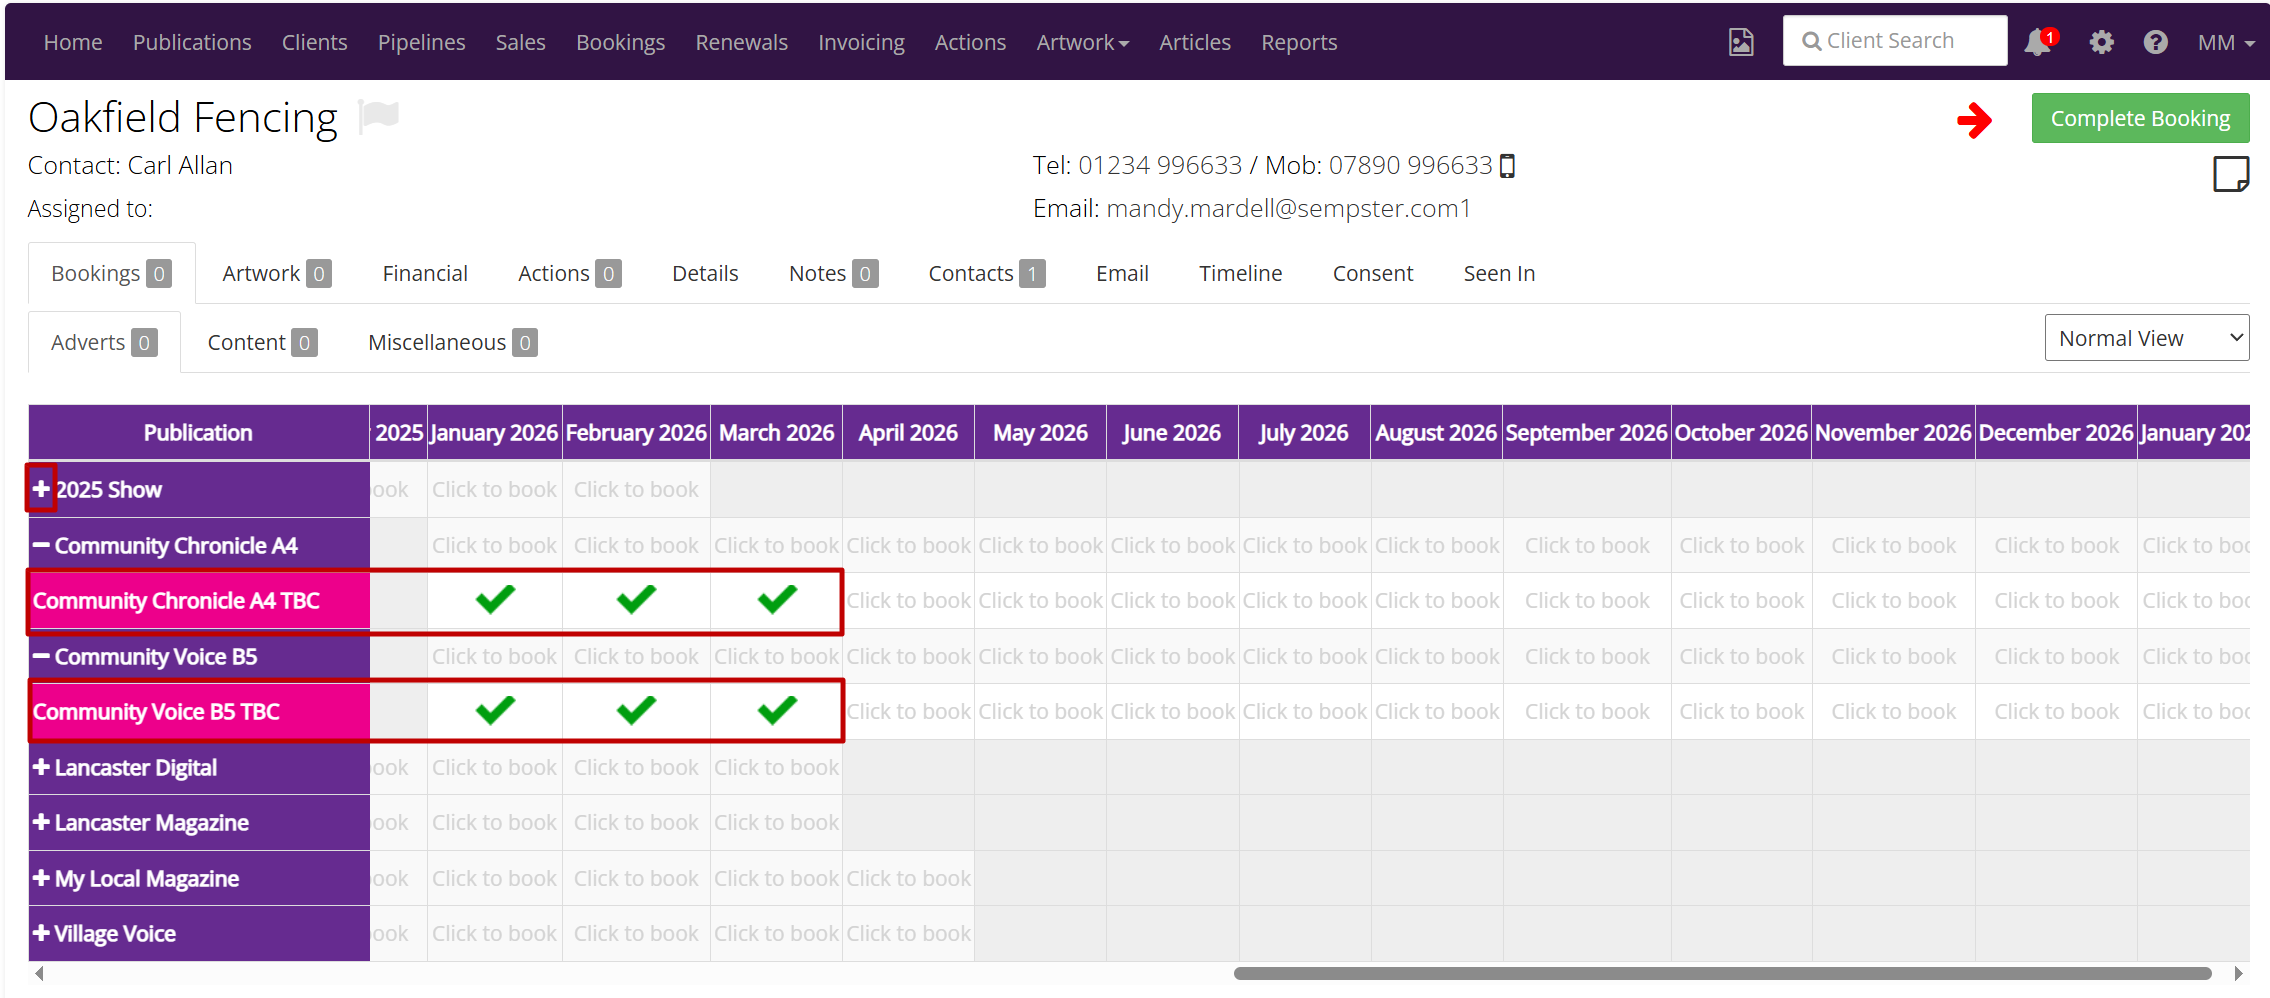Image resolution: width=2270 pixels, height=998 pixels.
Task: Open the Reports menu item
Action: pos(1299,42)
